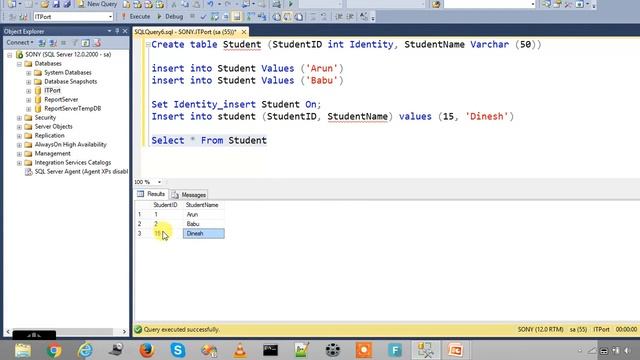Click the Parse checkmark icon
Image resolution: width=640 pixels, height=360 pixels.
click(203, 17)
